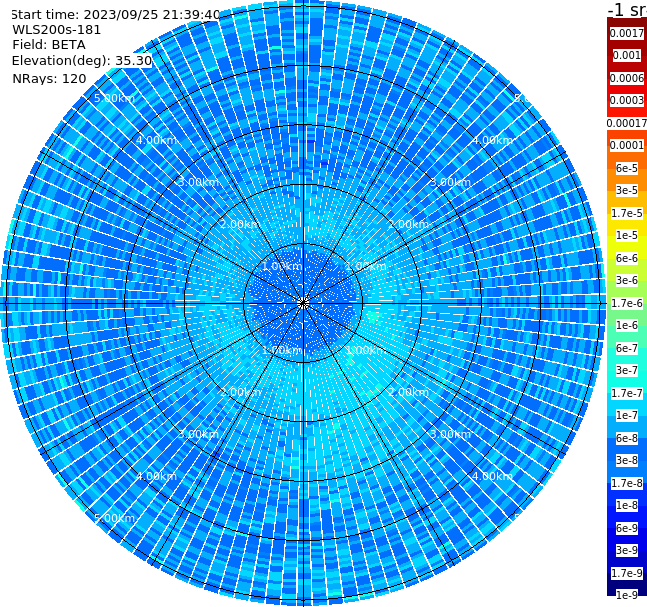Select the 1e-6 colorbar label

coord(627,325)
